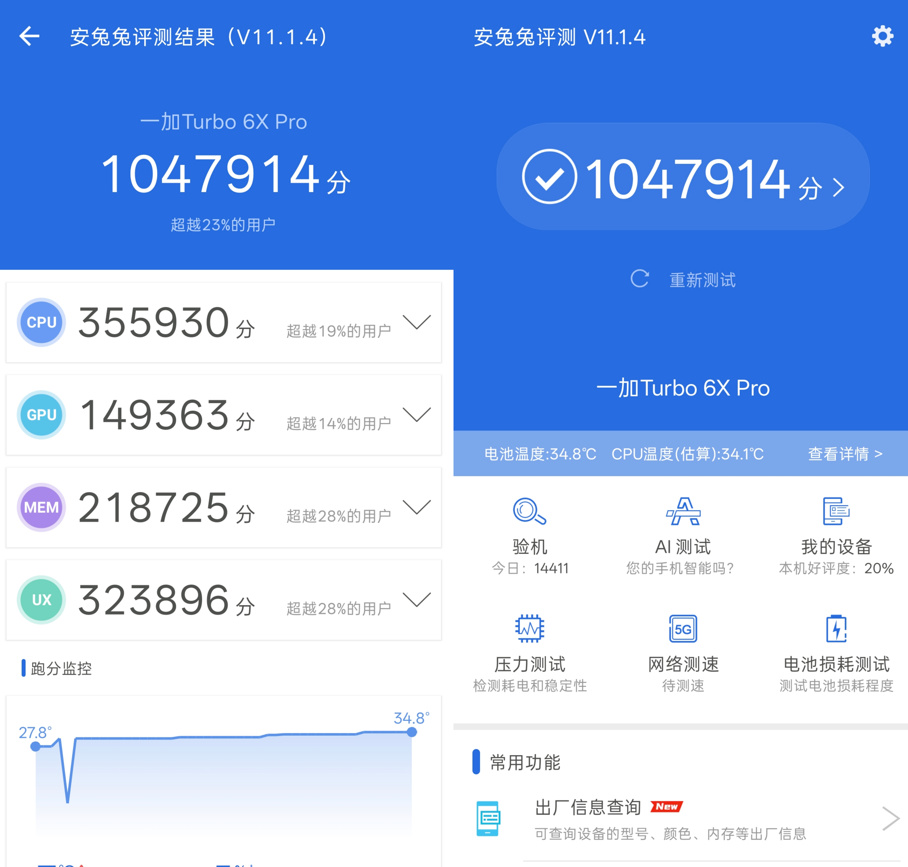This screenshot has height=867, width=908.
Task: Tap 安兔兔评测结果 (V11.1.4) title
Action: (x=199, y=37)
